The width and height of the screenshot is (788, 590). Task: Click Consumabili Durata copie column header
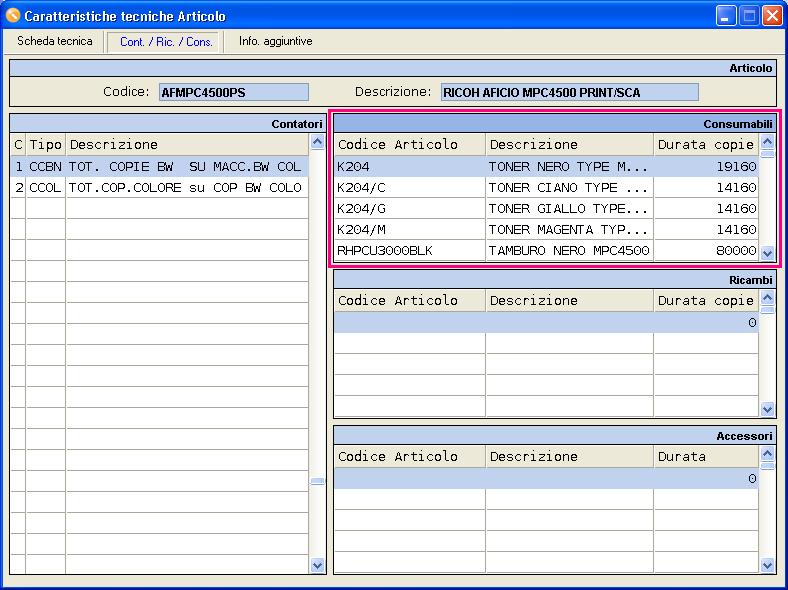[706, 145]
